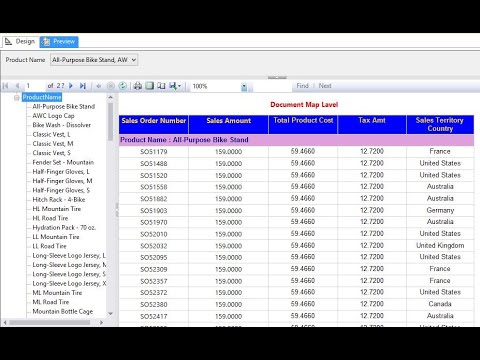Open page setup
Image resolution: width=480 pixels, height=360 pixels.
click(x=161, y=86)
